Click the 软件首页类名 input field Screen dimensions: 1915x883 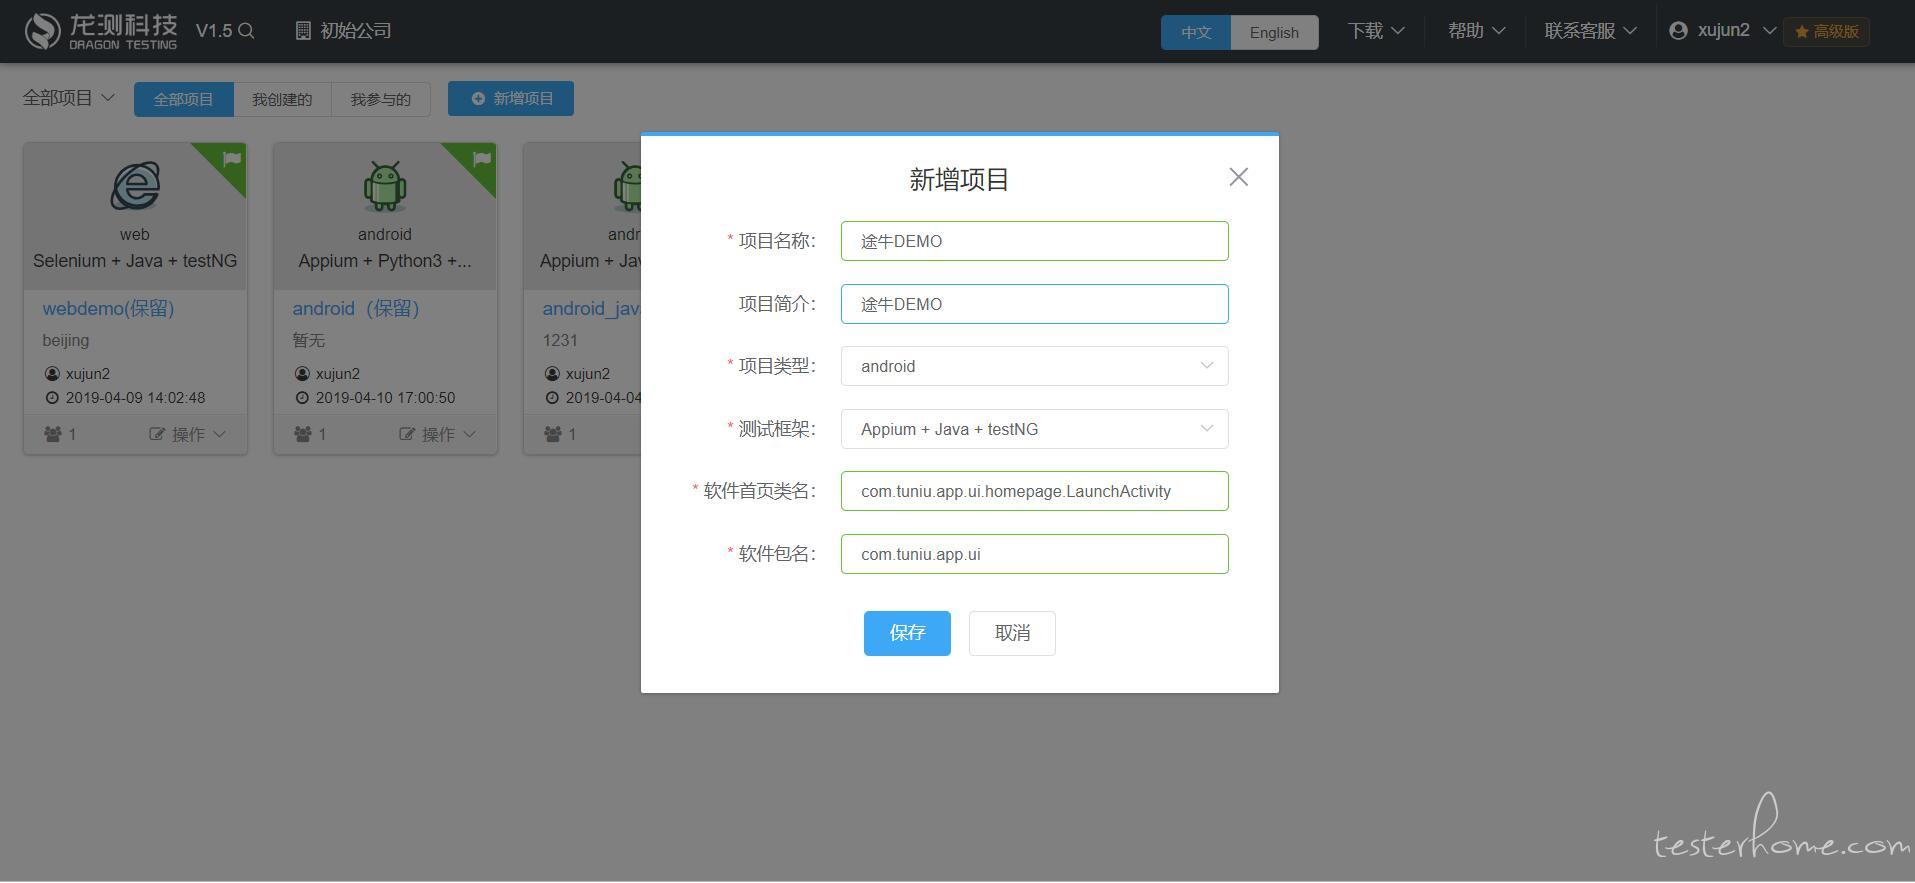[x=1034, y=491]
